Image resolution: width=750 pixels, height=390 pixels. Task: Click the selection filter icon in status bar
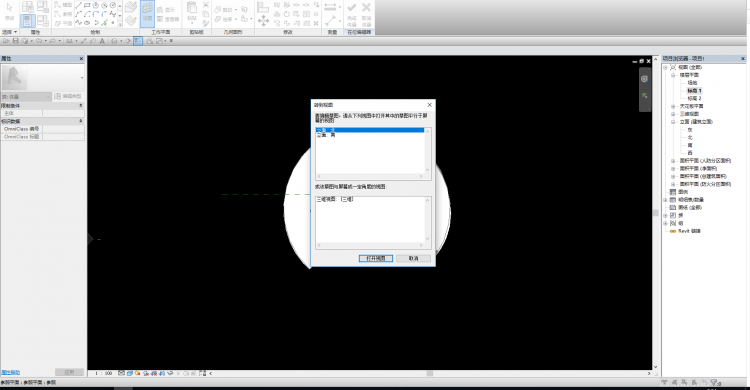point(714,382)
